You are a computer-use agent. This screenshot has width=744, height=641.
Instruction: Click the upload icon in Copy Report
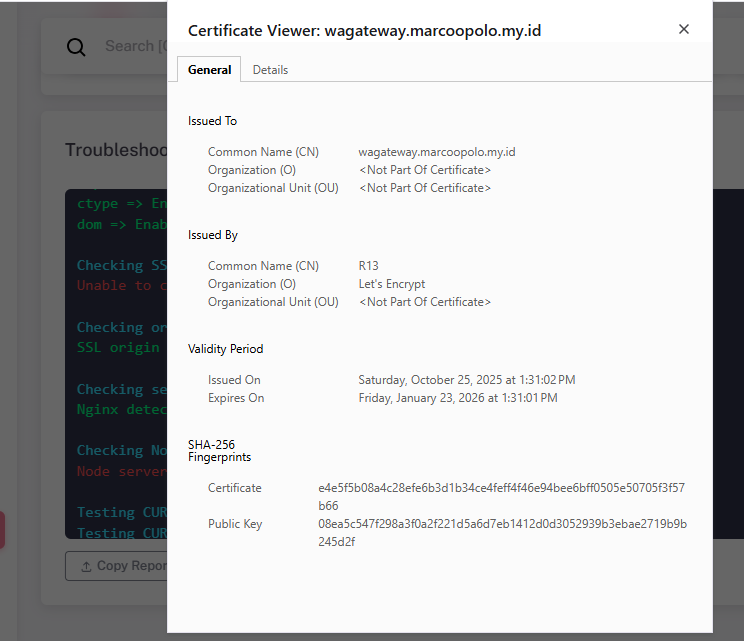(x=83, y=566)
